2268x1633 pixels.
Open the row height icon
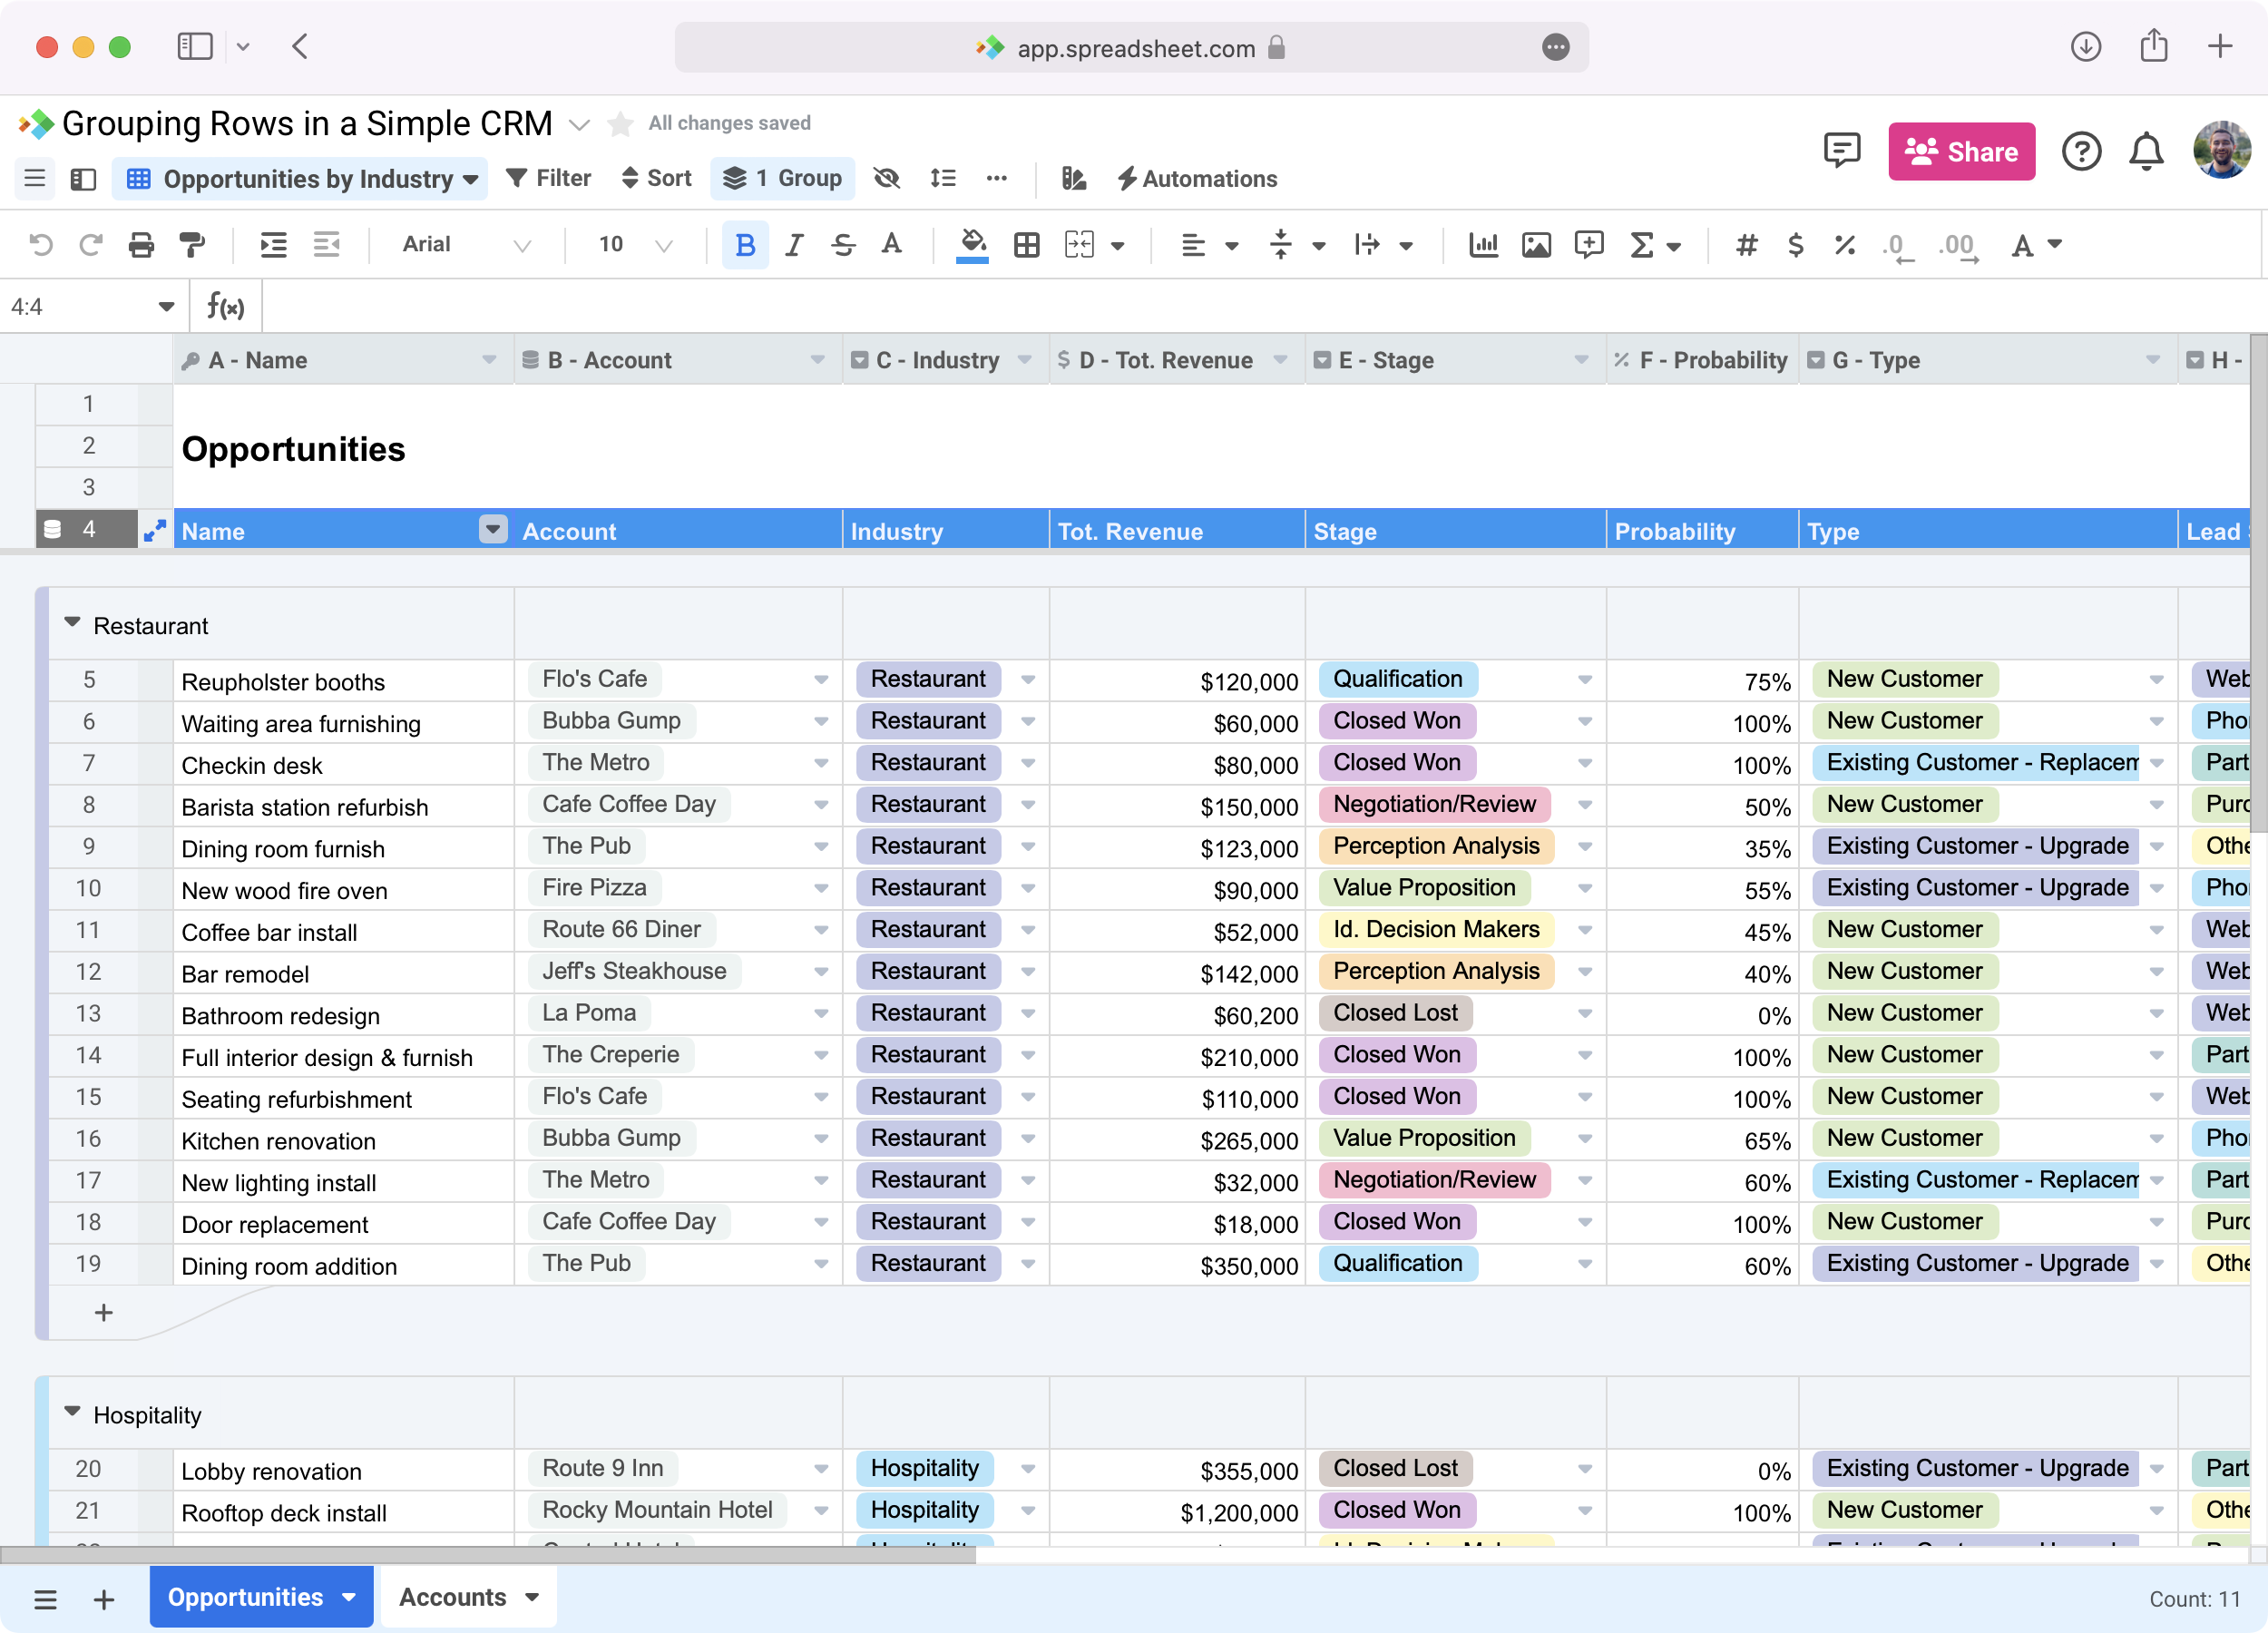point(942,178)
